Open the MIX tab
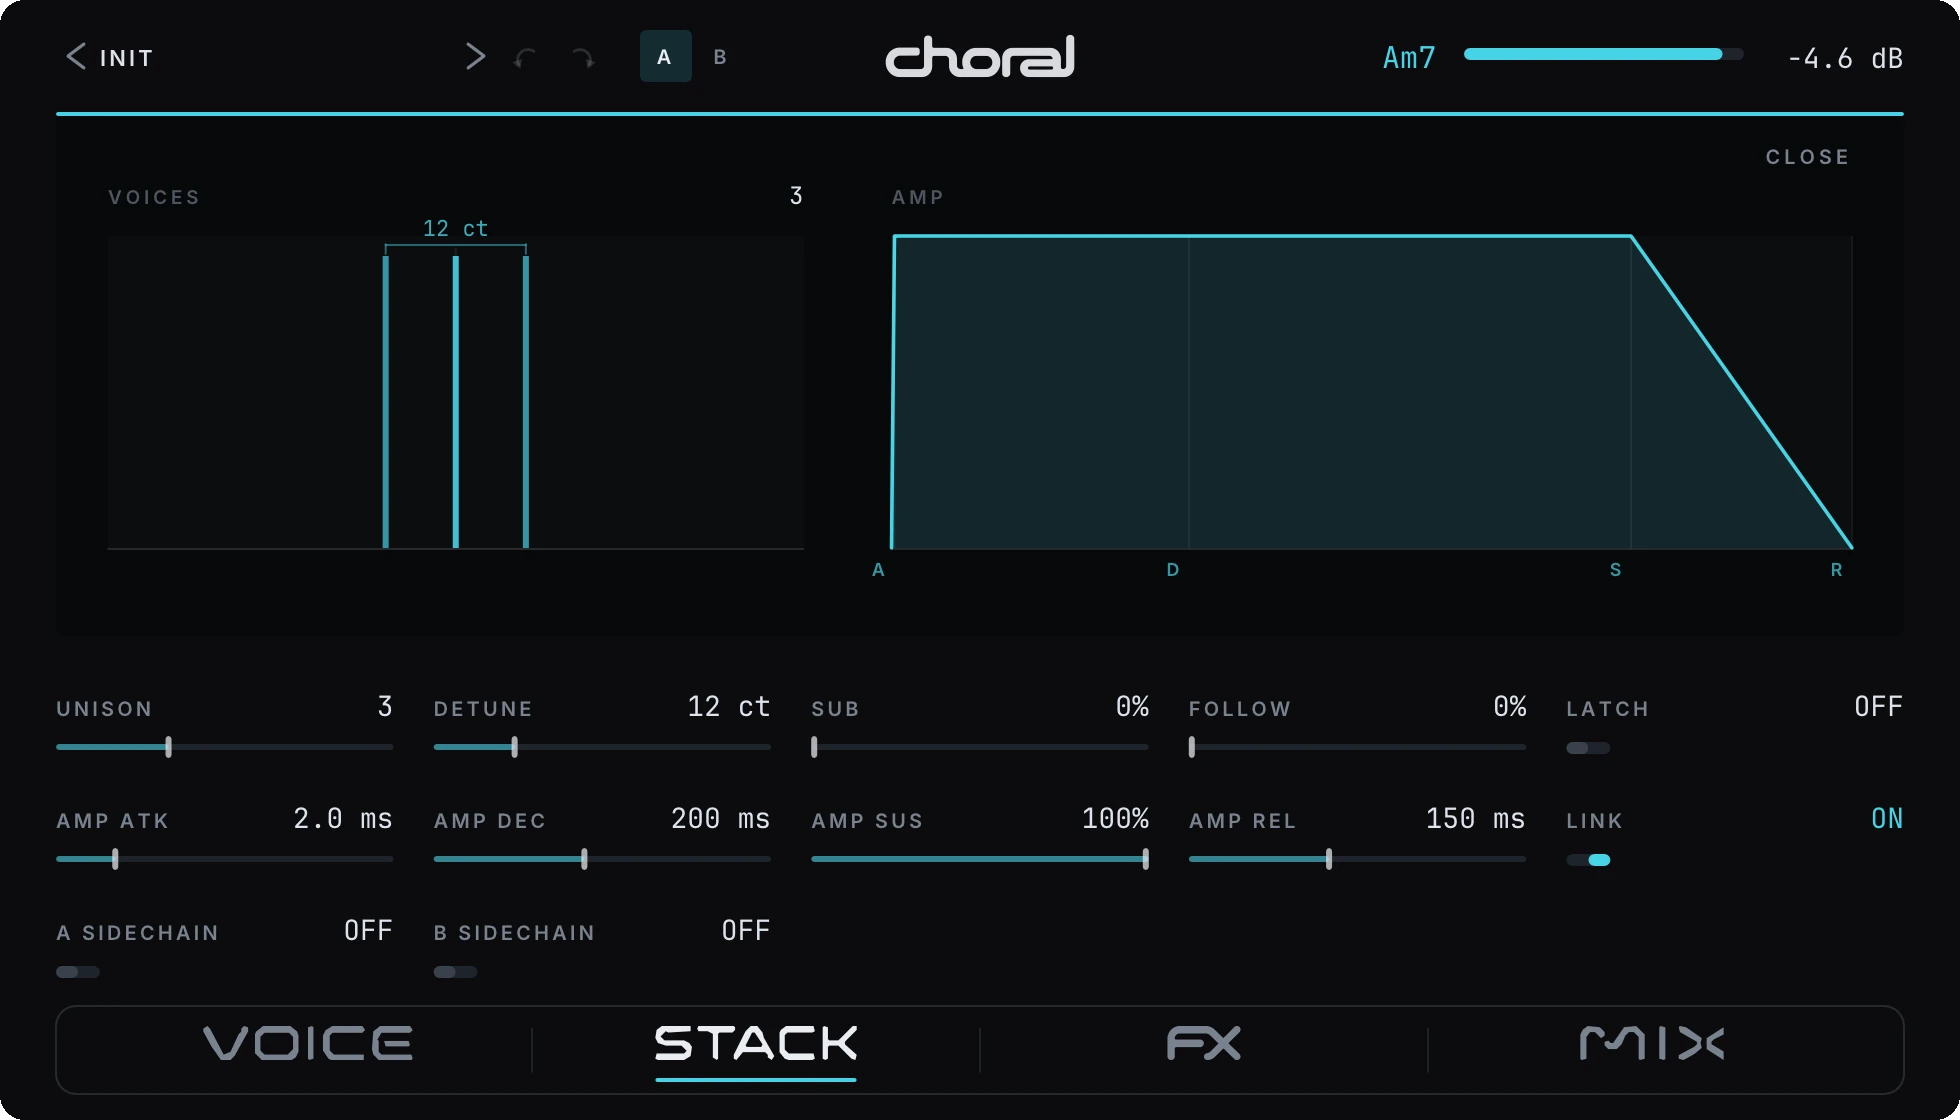The image size is (1960, 1120). click(x=1652, y=1044)
